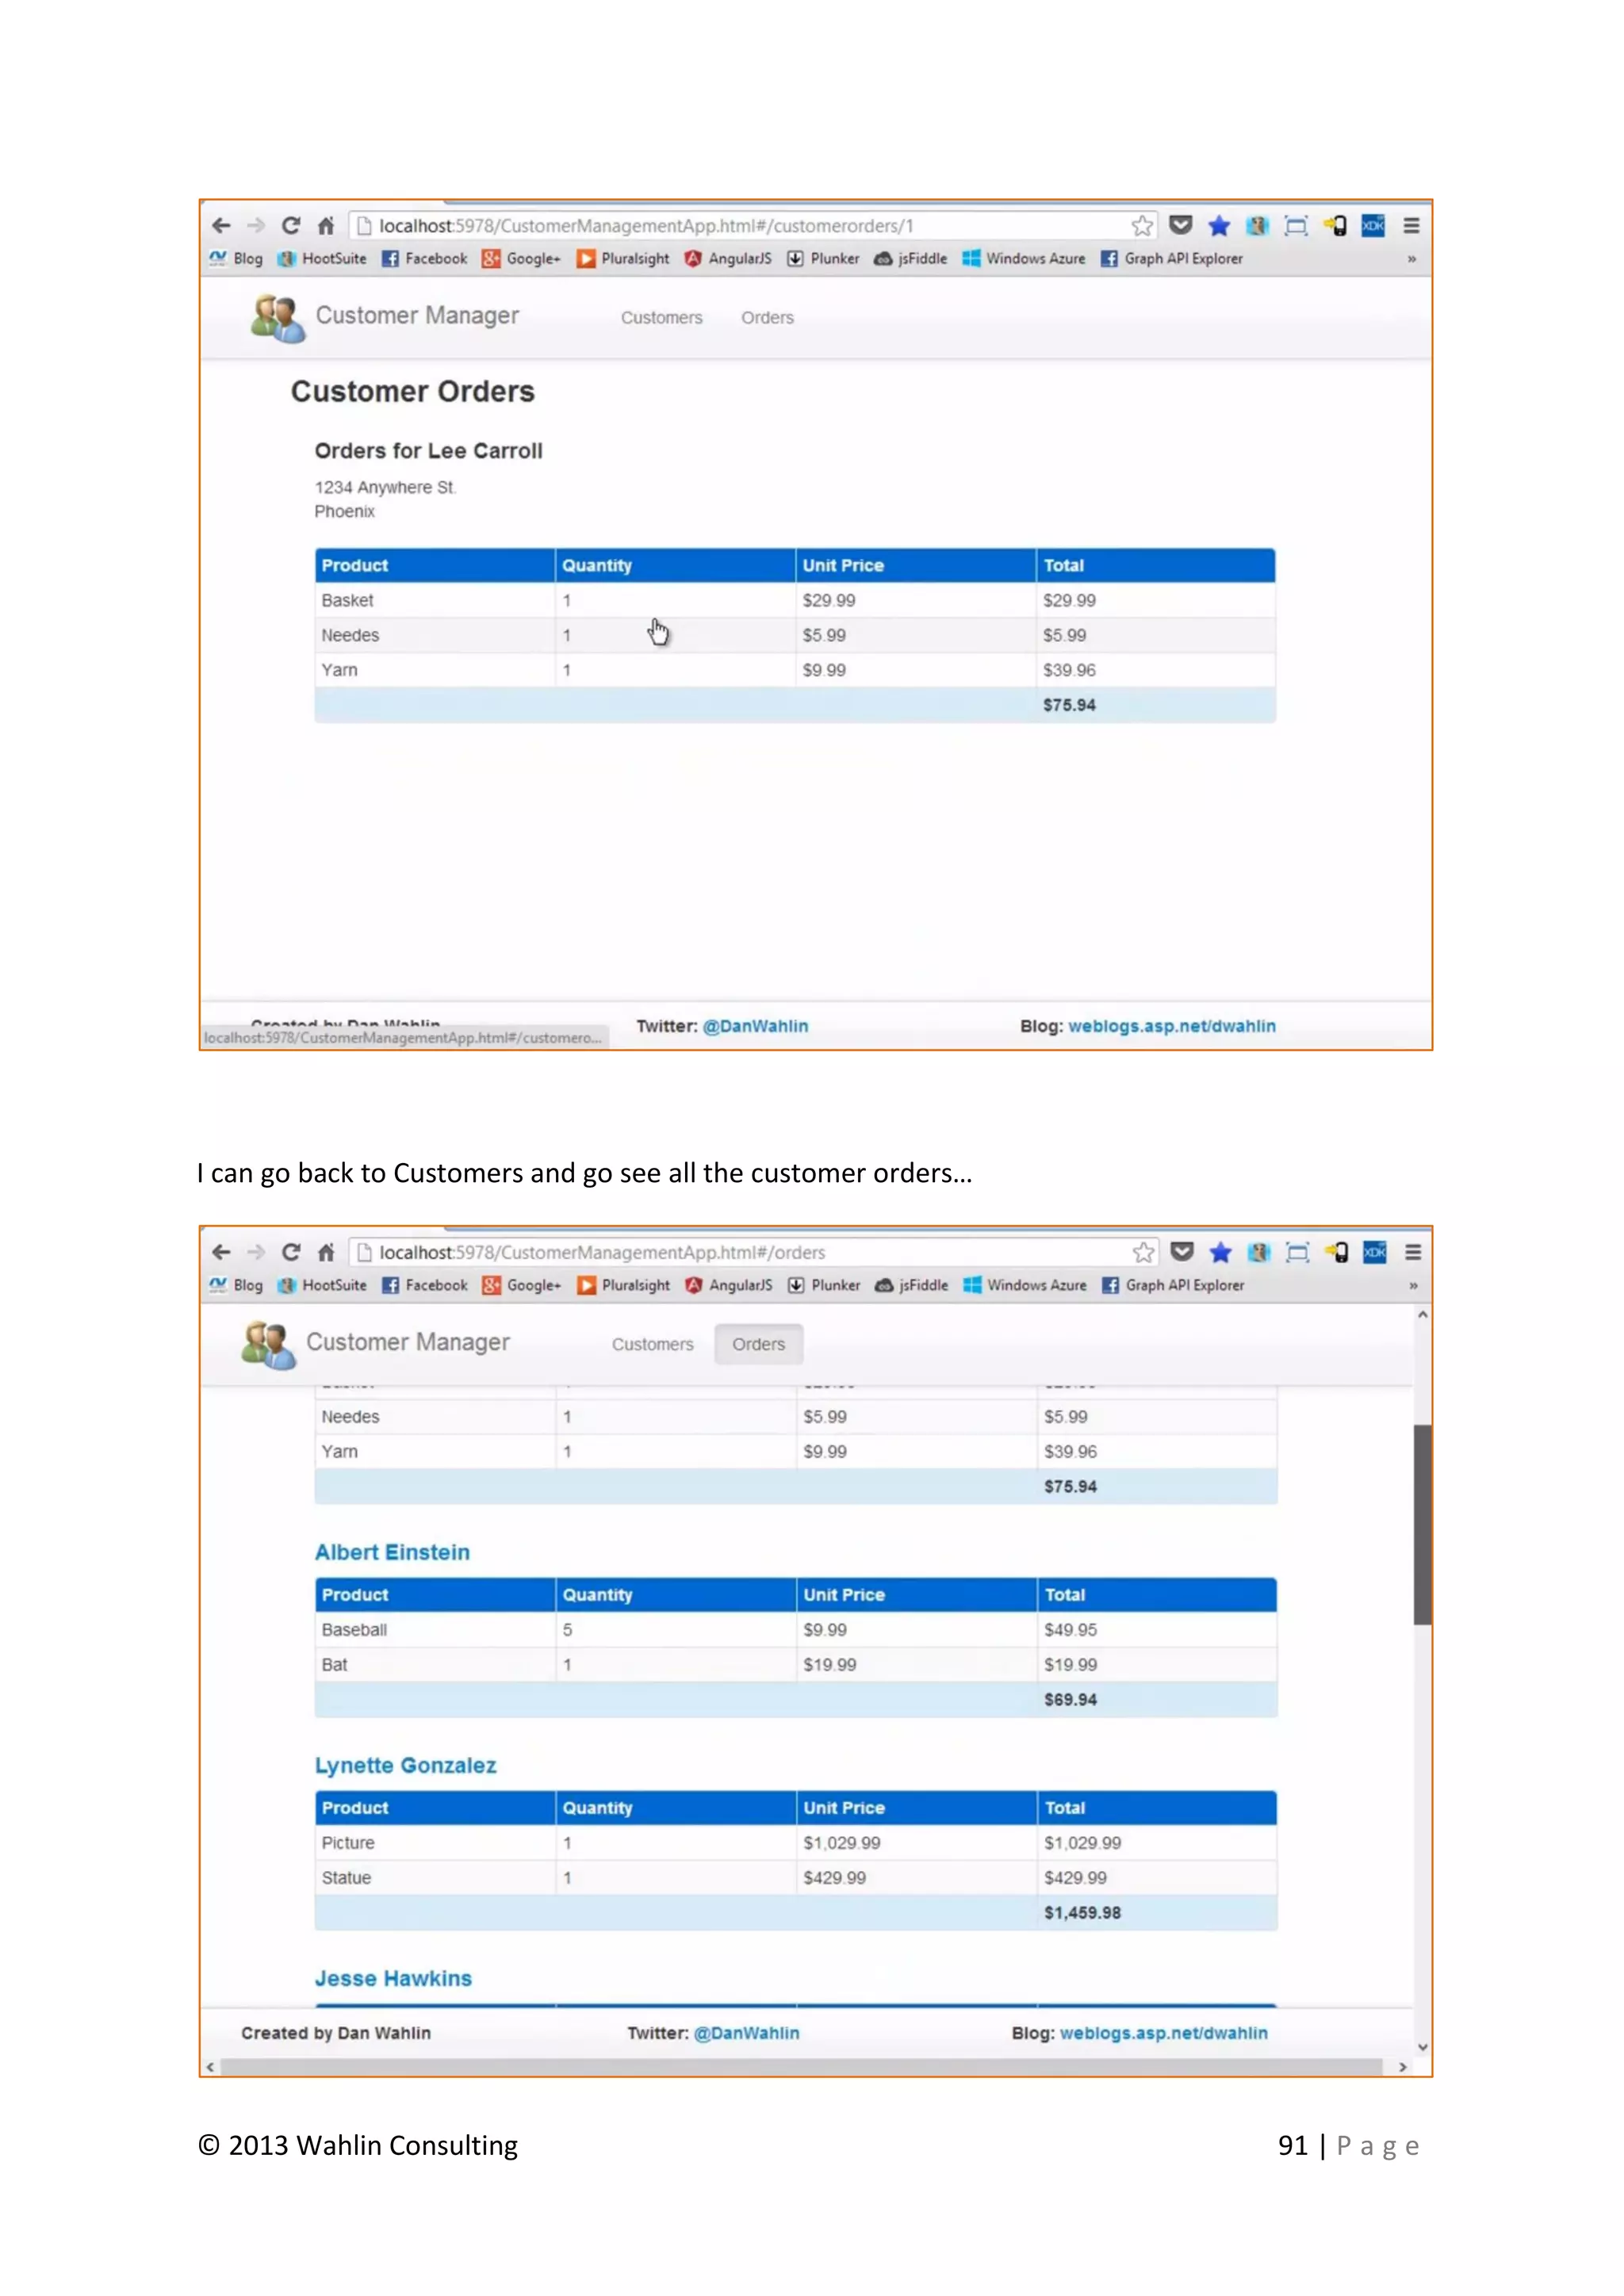The width and height of the screenshot is (1624, 2296).
Task: Click bookmark star in top address bar
Action: [x=1142, y=226]
